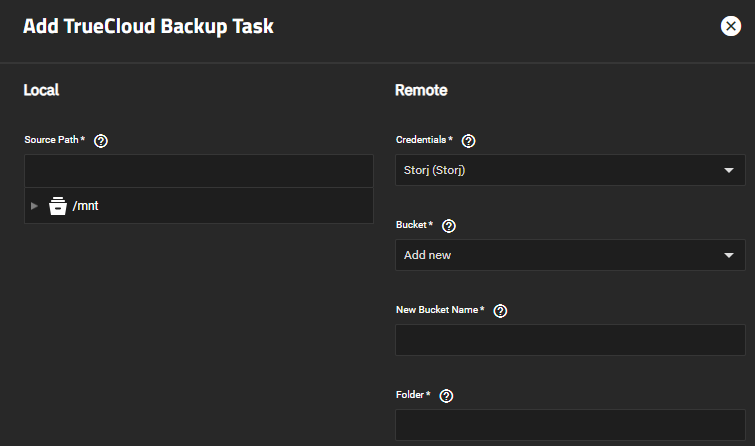Open help tooltip for Source Path

click(100, 140)
